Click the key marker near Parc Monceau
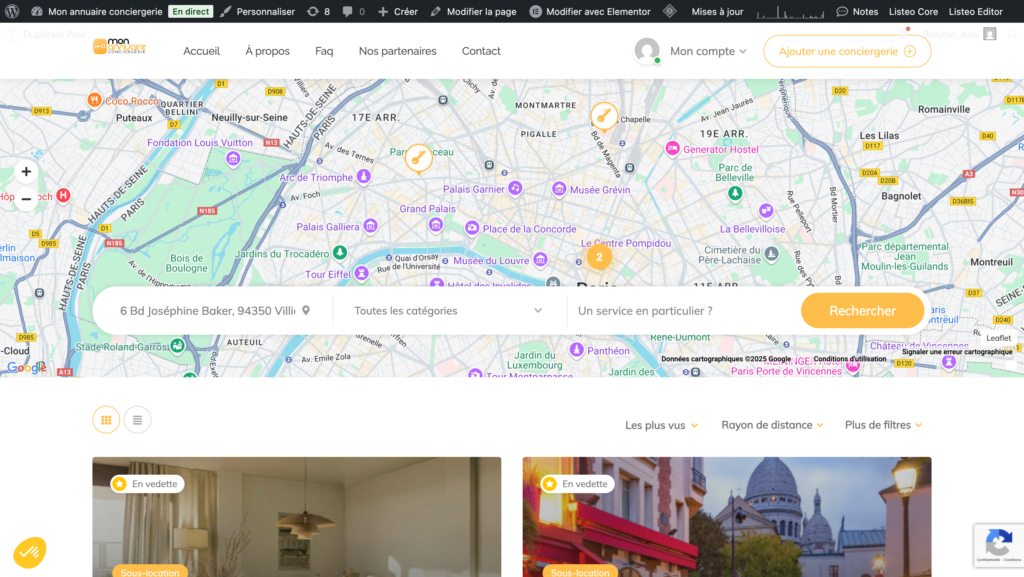 coord(418,159)
